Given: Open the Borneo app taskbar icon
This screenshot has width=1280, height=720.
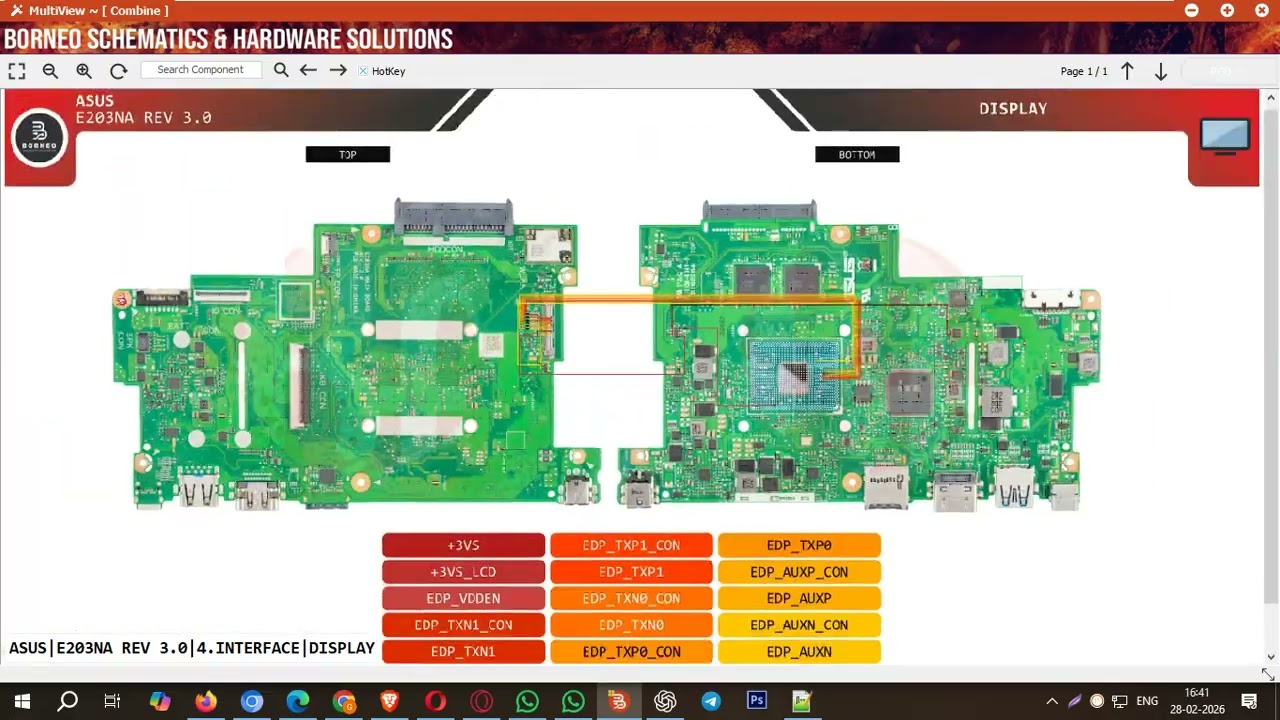Looking at the screenshot, I should 618,701.
